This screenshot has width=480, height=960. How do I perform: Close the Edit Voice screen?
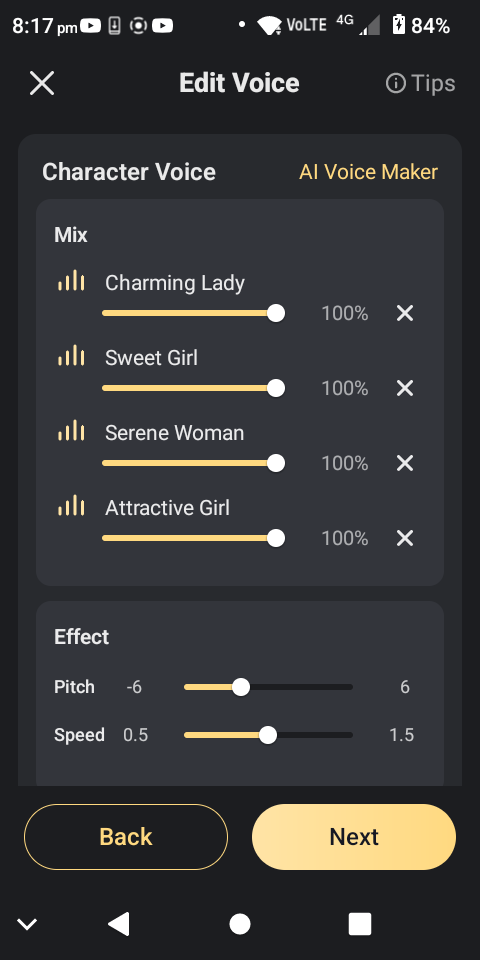pos(42,83)
